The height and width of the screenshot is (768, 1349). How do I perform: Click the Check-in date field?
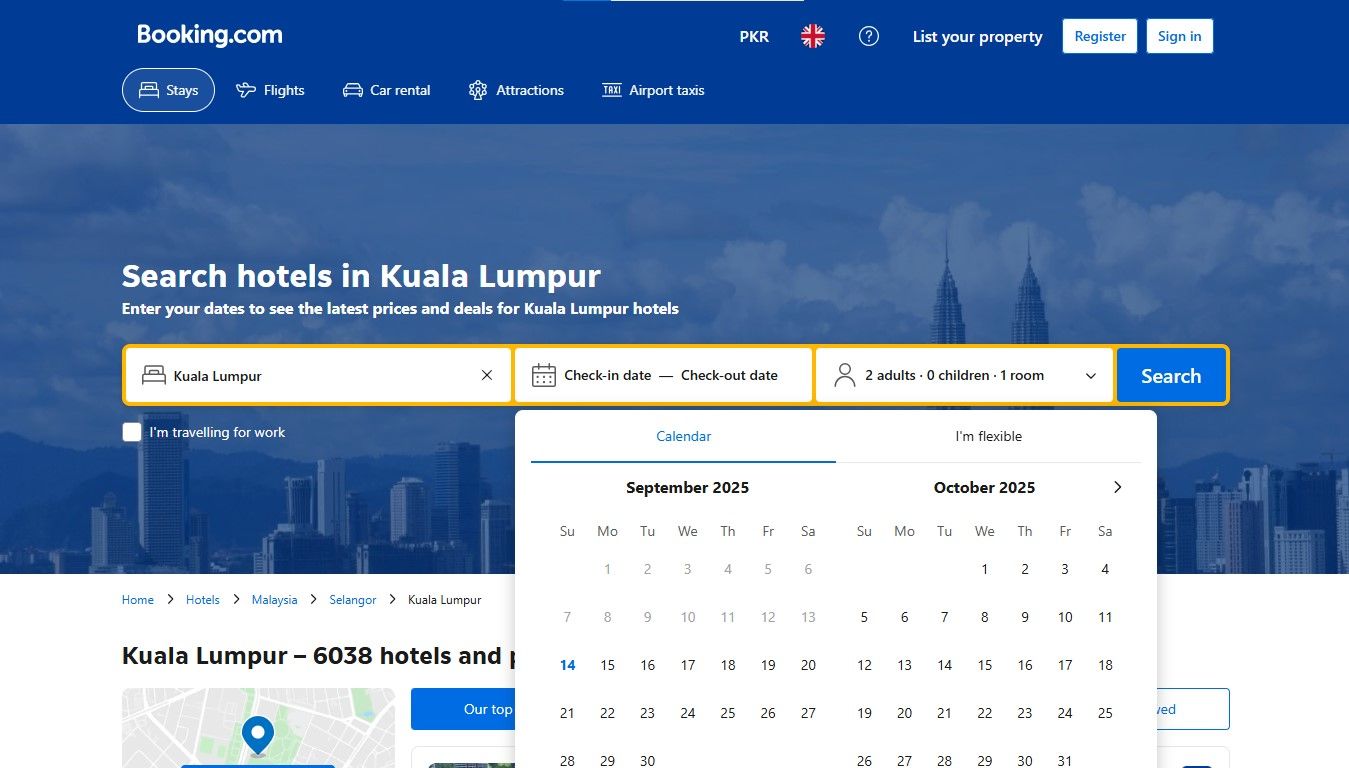pyautogui.click(x=608, y=376)
